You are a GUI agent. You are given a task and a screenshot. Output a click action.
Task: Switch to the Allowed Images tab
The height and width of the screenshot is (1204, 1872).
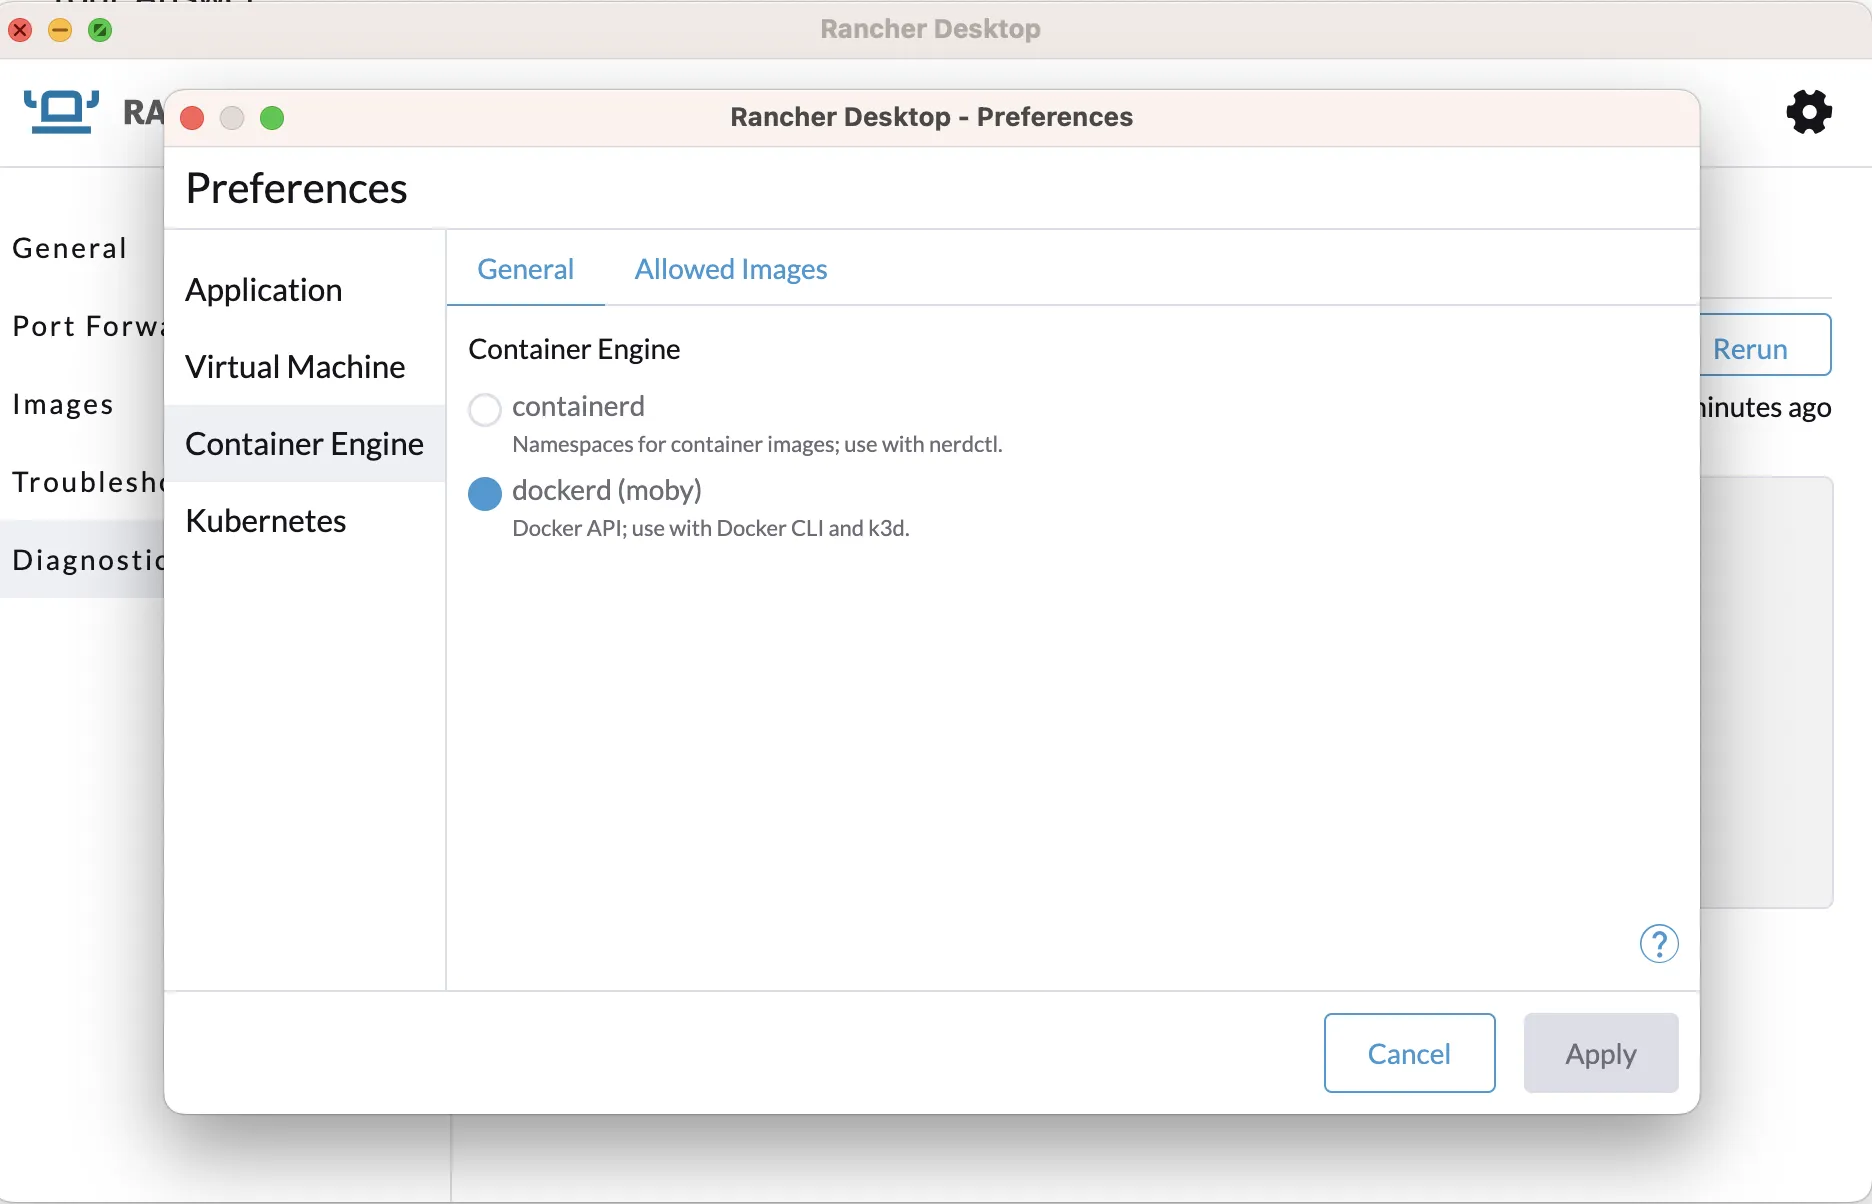click(x=731, y=269)
